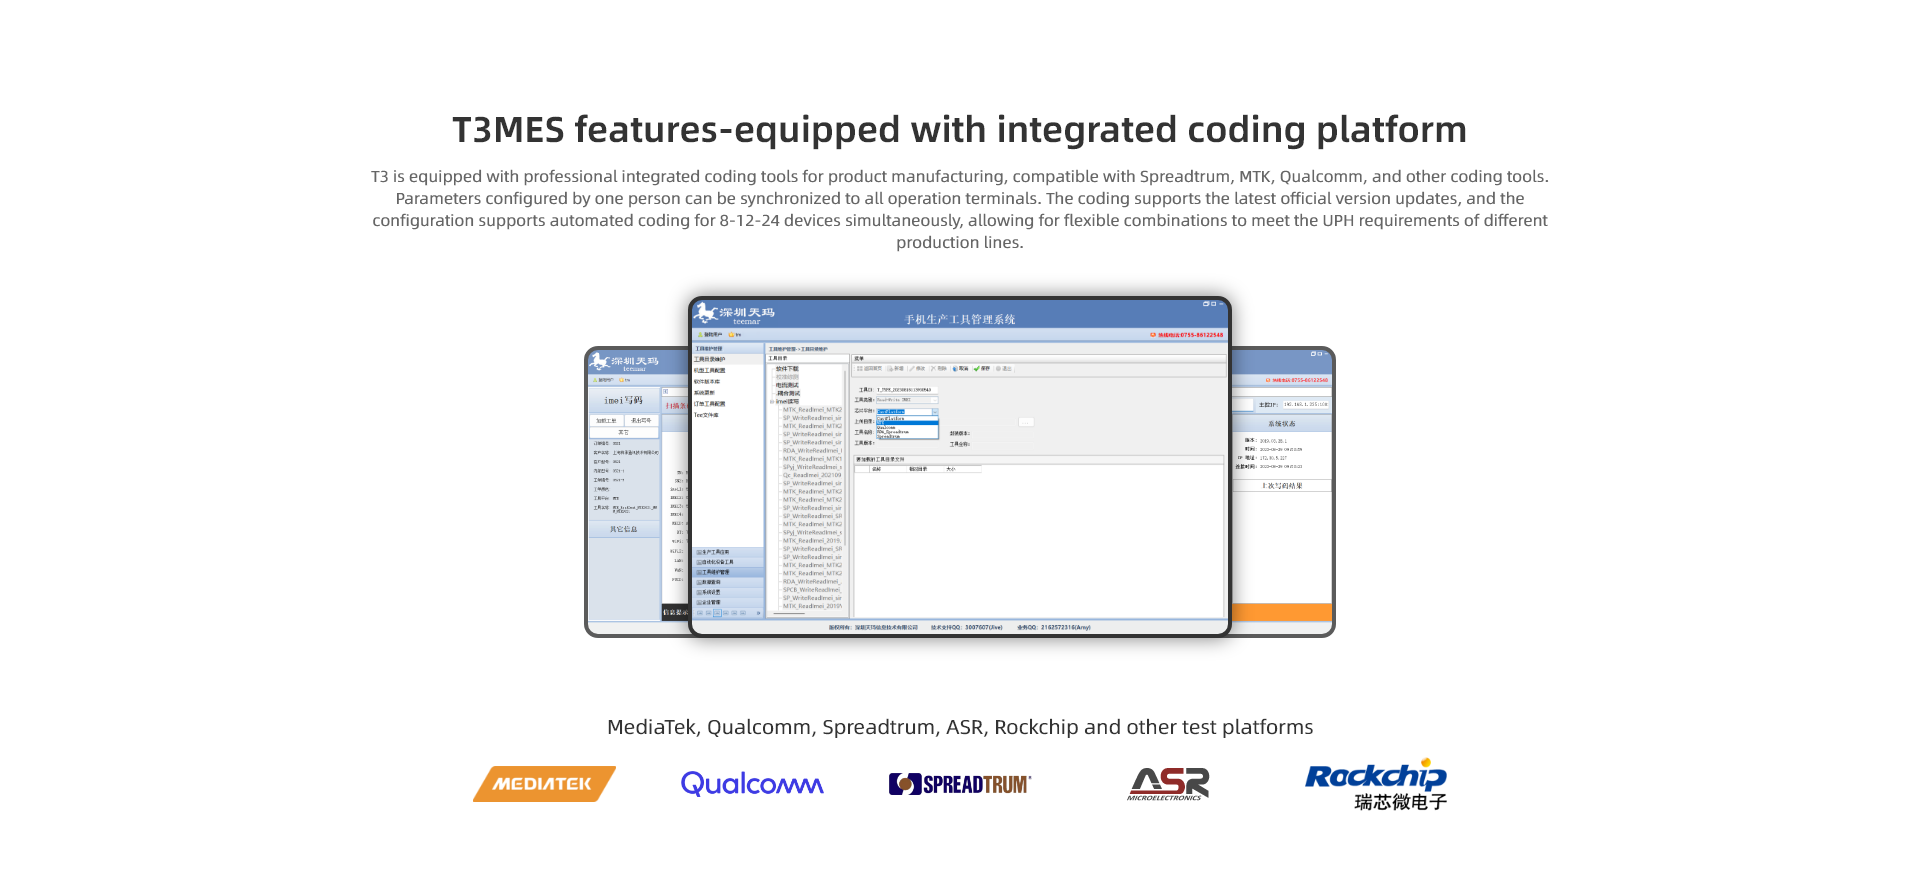Click the ellipsis browse button in form
The image size is (1920, 884).
pyautogui.click(x=1026, y=422)
